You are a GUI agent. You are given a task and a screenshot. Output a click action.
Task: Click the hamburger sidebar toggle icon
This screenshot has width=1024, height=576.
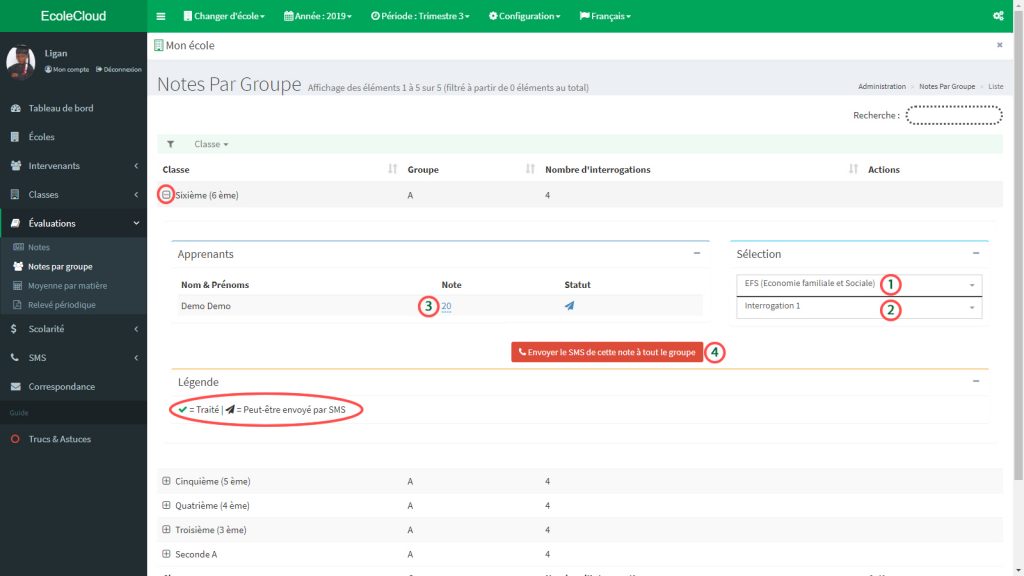pos(160,15)
